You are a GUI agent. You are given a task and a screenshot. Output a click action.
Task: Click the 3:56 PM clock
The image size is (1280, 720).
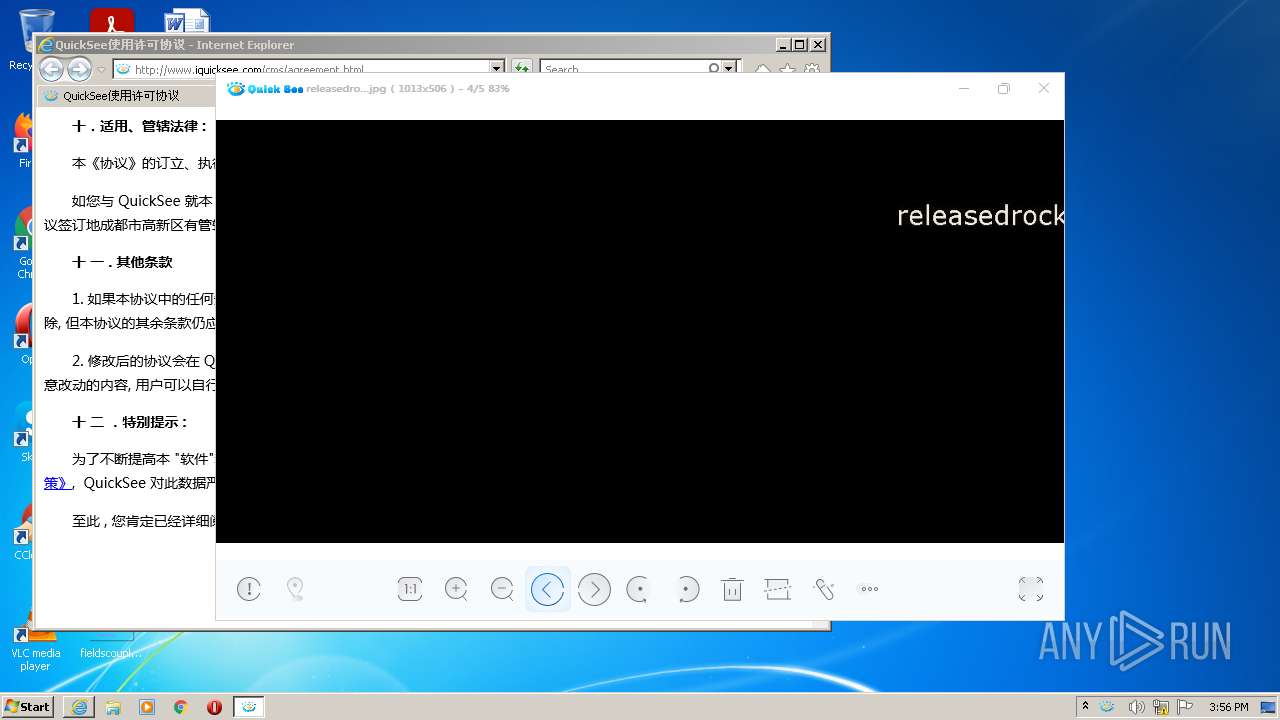click(x=1228, y=707)
